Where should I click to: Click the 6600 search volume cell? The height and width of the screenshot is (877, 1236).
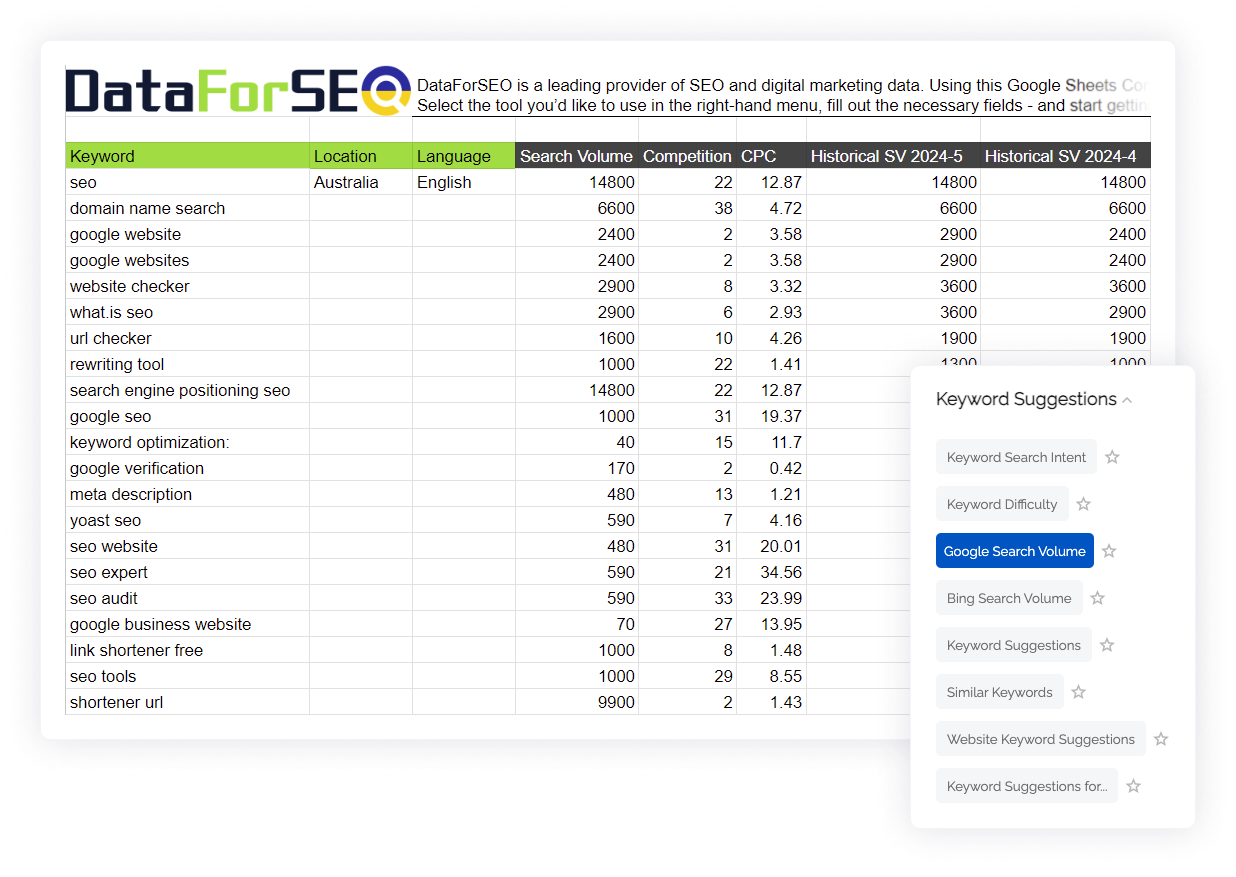577,208
